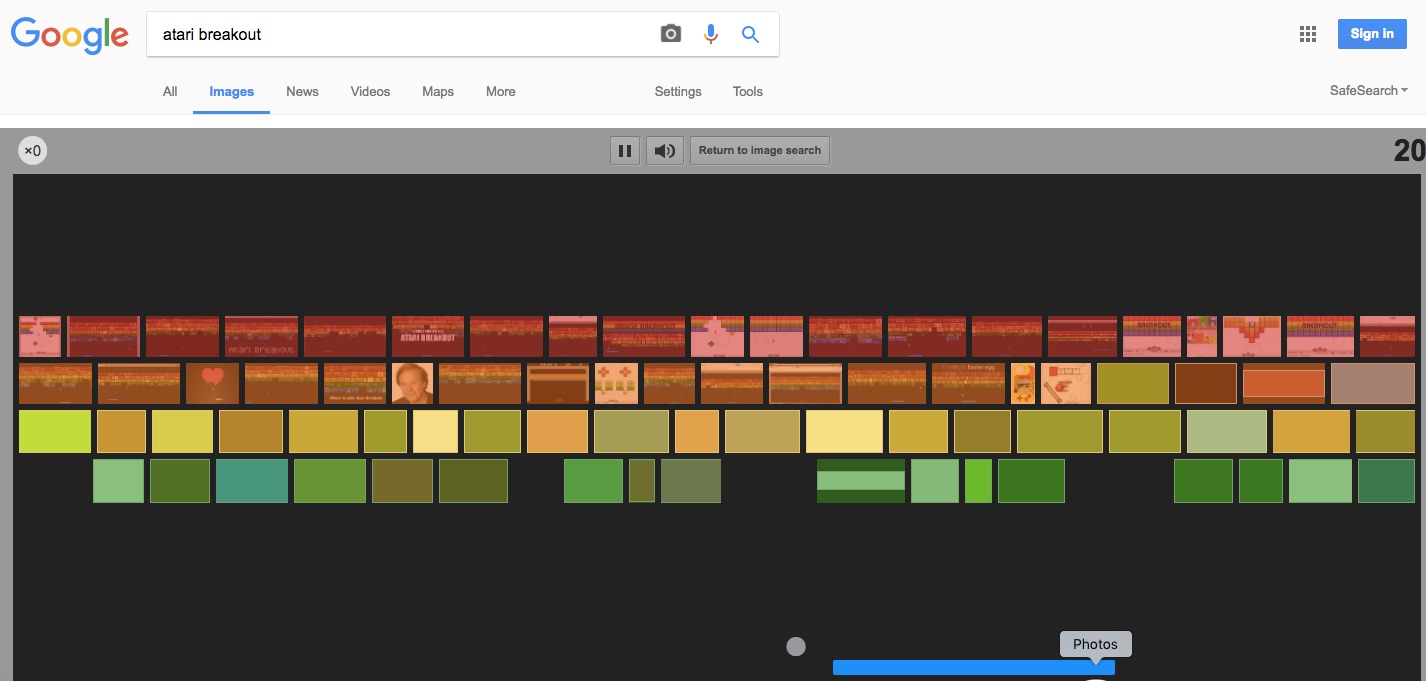This screenshot has width=1426, height=681.
Task: Click the Photos tooltip label
Action: [1095, 644]
